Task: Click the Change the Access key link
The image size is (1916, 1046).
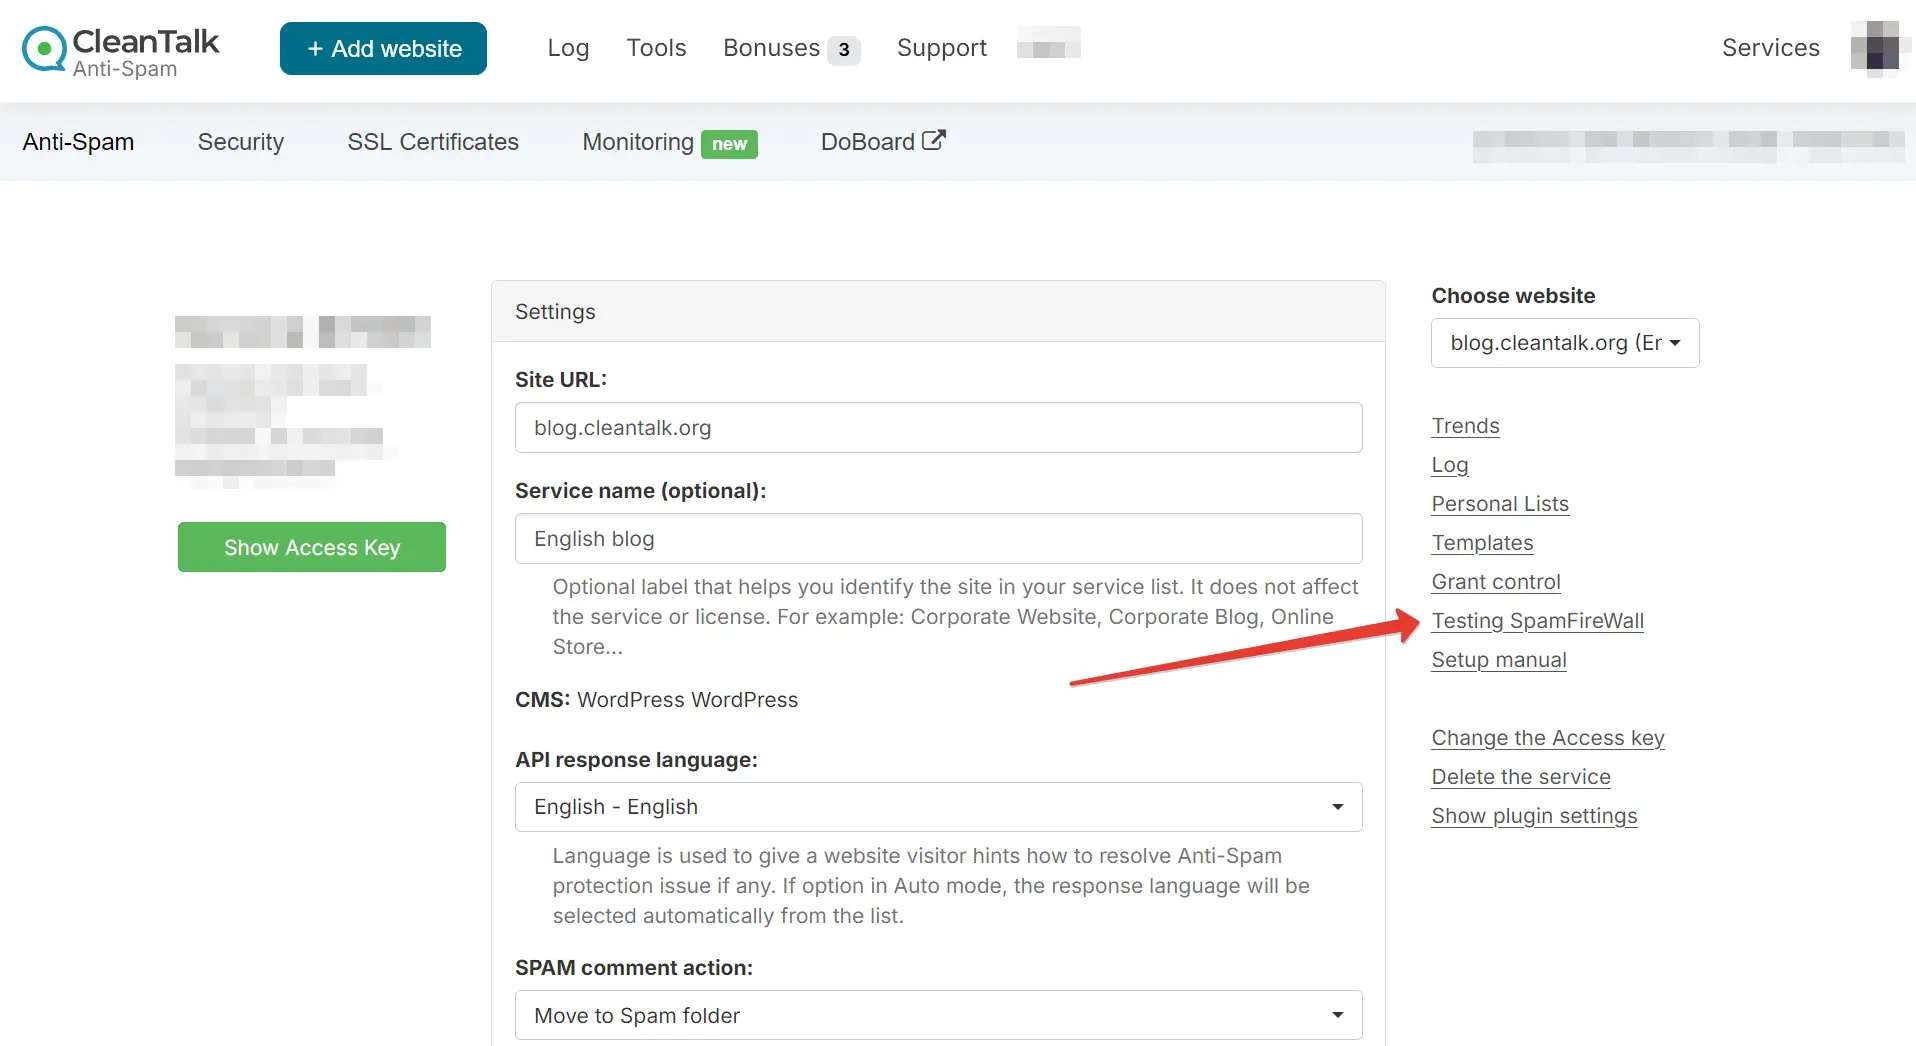Action: pyautogui.click(x=1547, y=738)
